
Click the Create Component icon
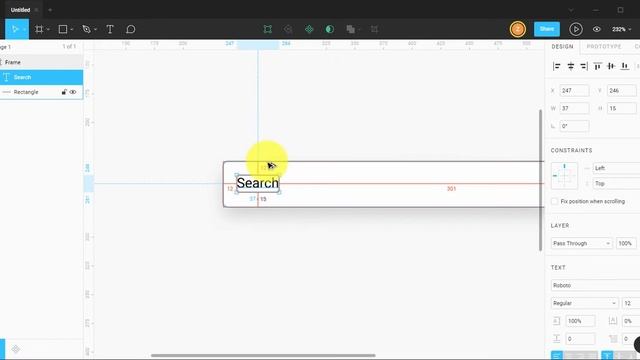pos(309,29)
